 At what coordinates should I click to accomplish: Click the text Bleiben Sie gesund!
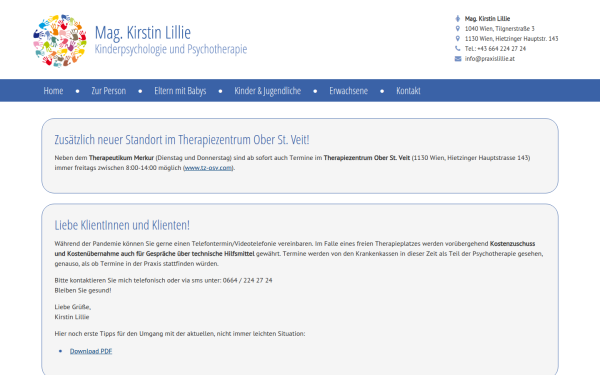click(x=83, y=290)
